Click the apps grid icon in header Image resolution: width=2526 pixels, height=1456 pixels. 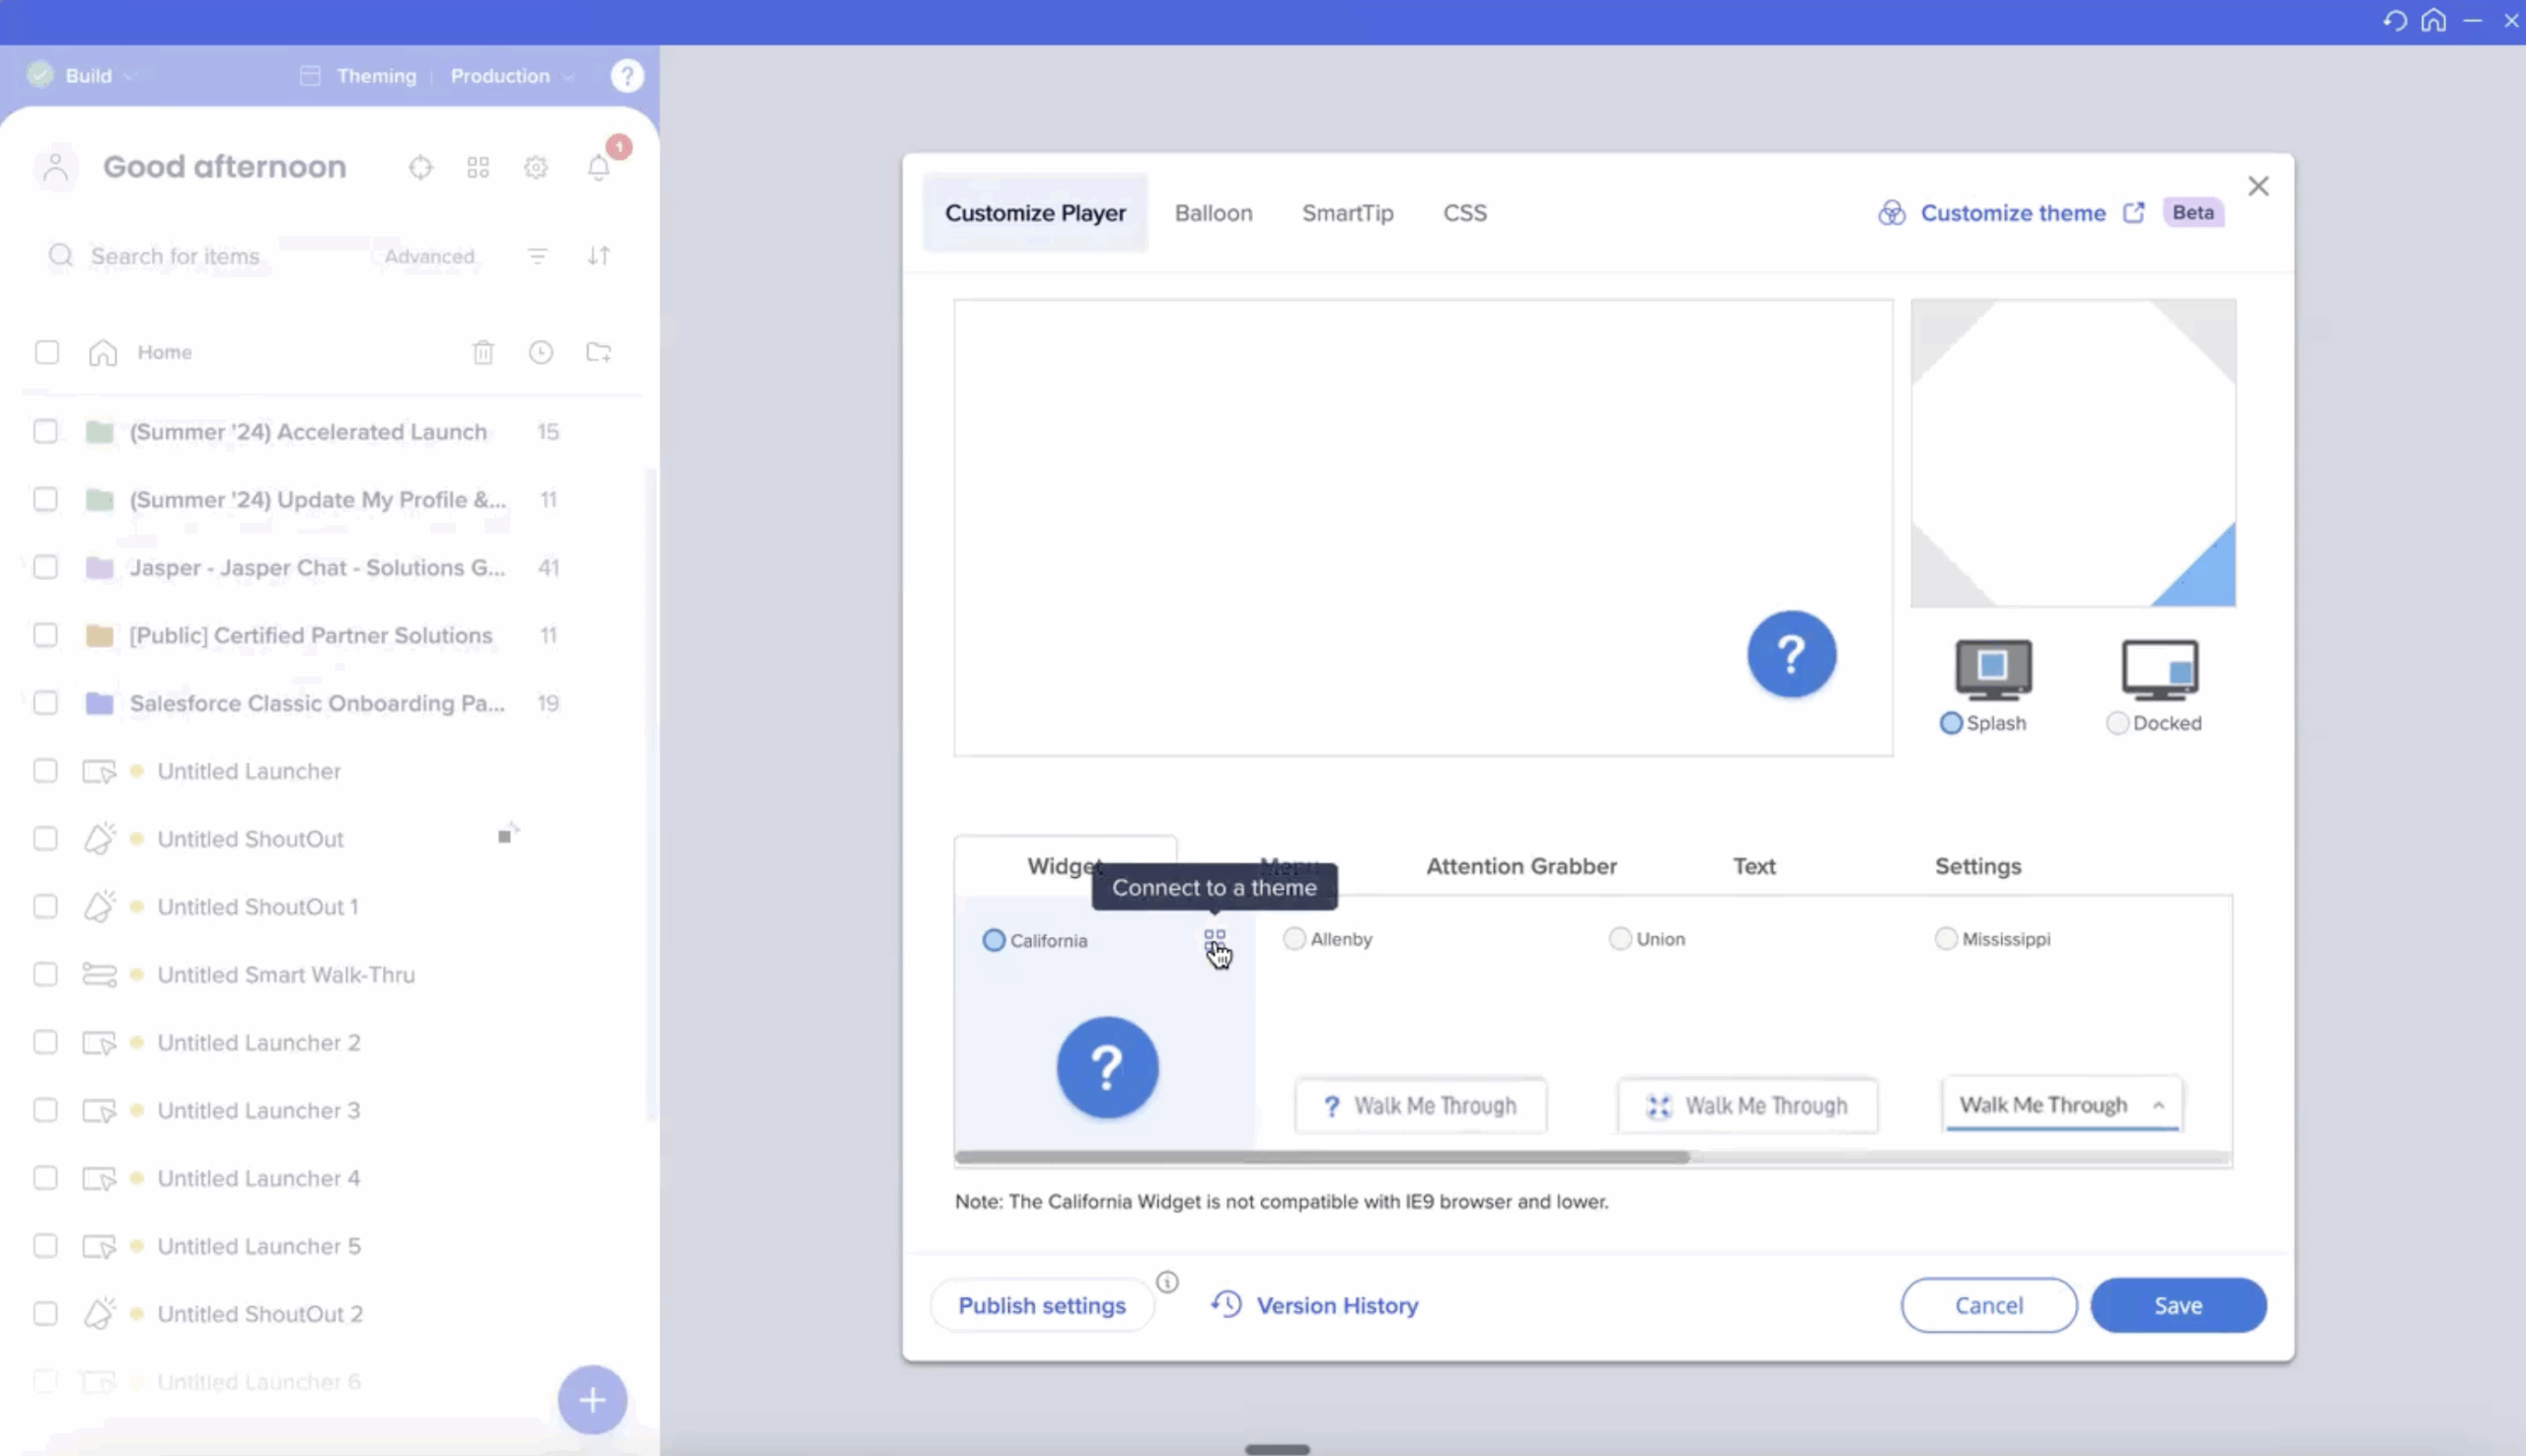478,167
